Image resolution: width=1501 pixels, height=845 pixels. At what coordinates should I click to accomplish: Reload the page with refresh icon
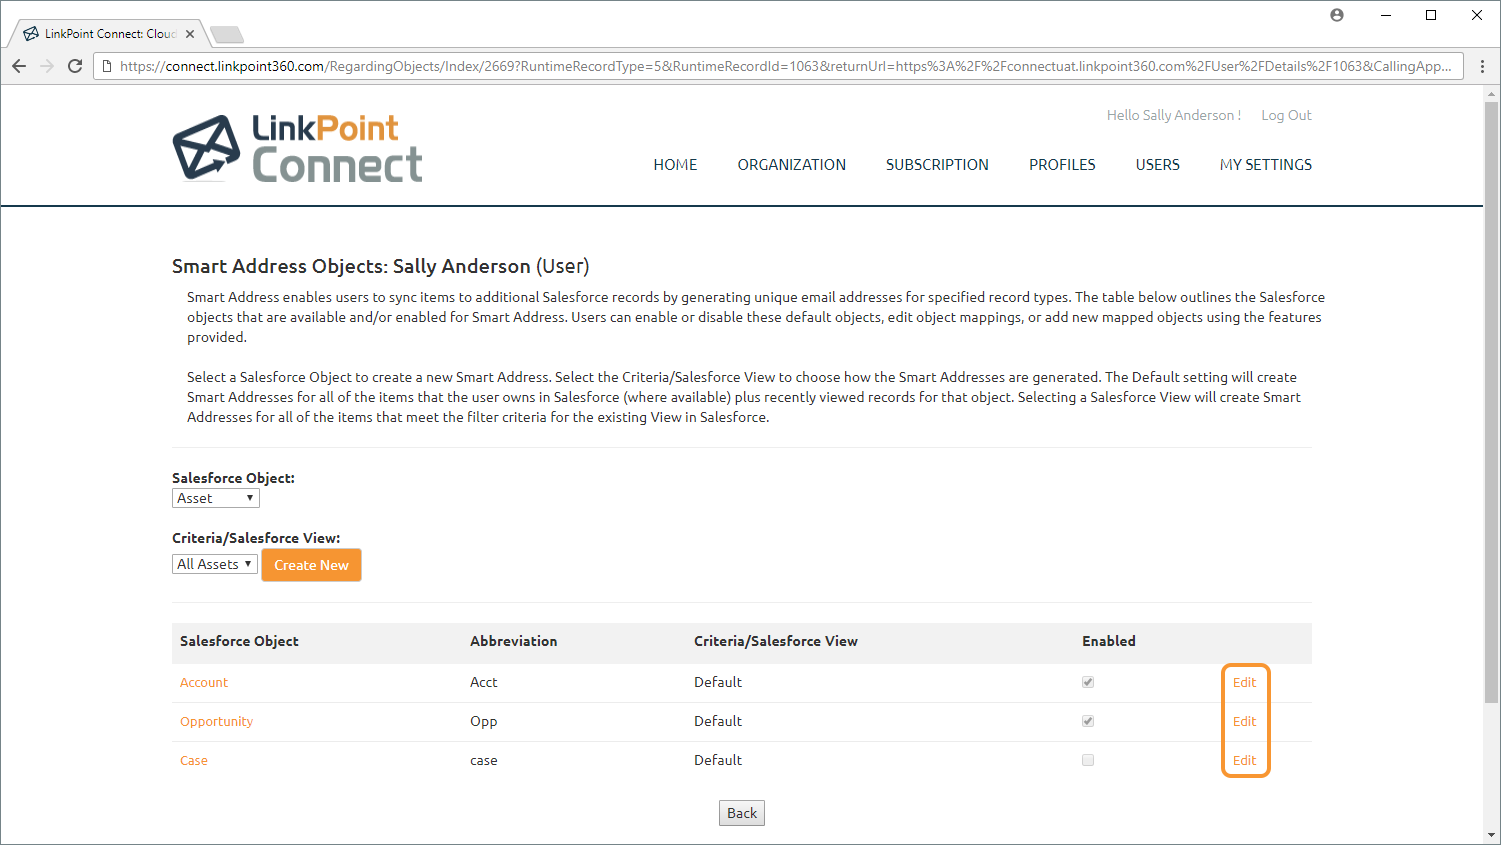tap(75, 66)
